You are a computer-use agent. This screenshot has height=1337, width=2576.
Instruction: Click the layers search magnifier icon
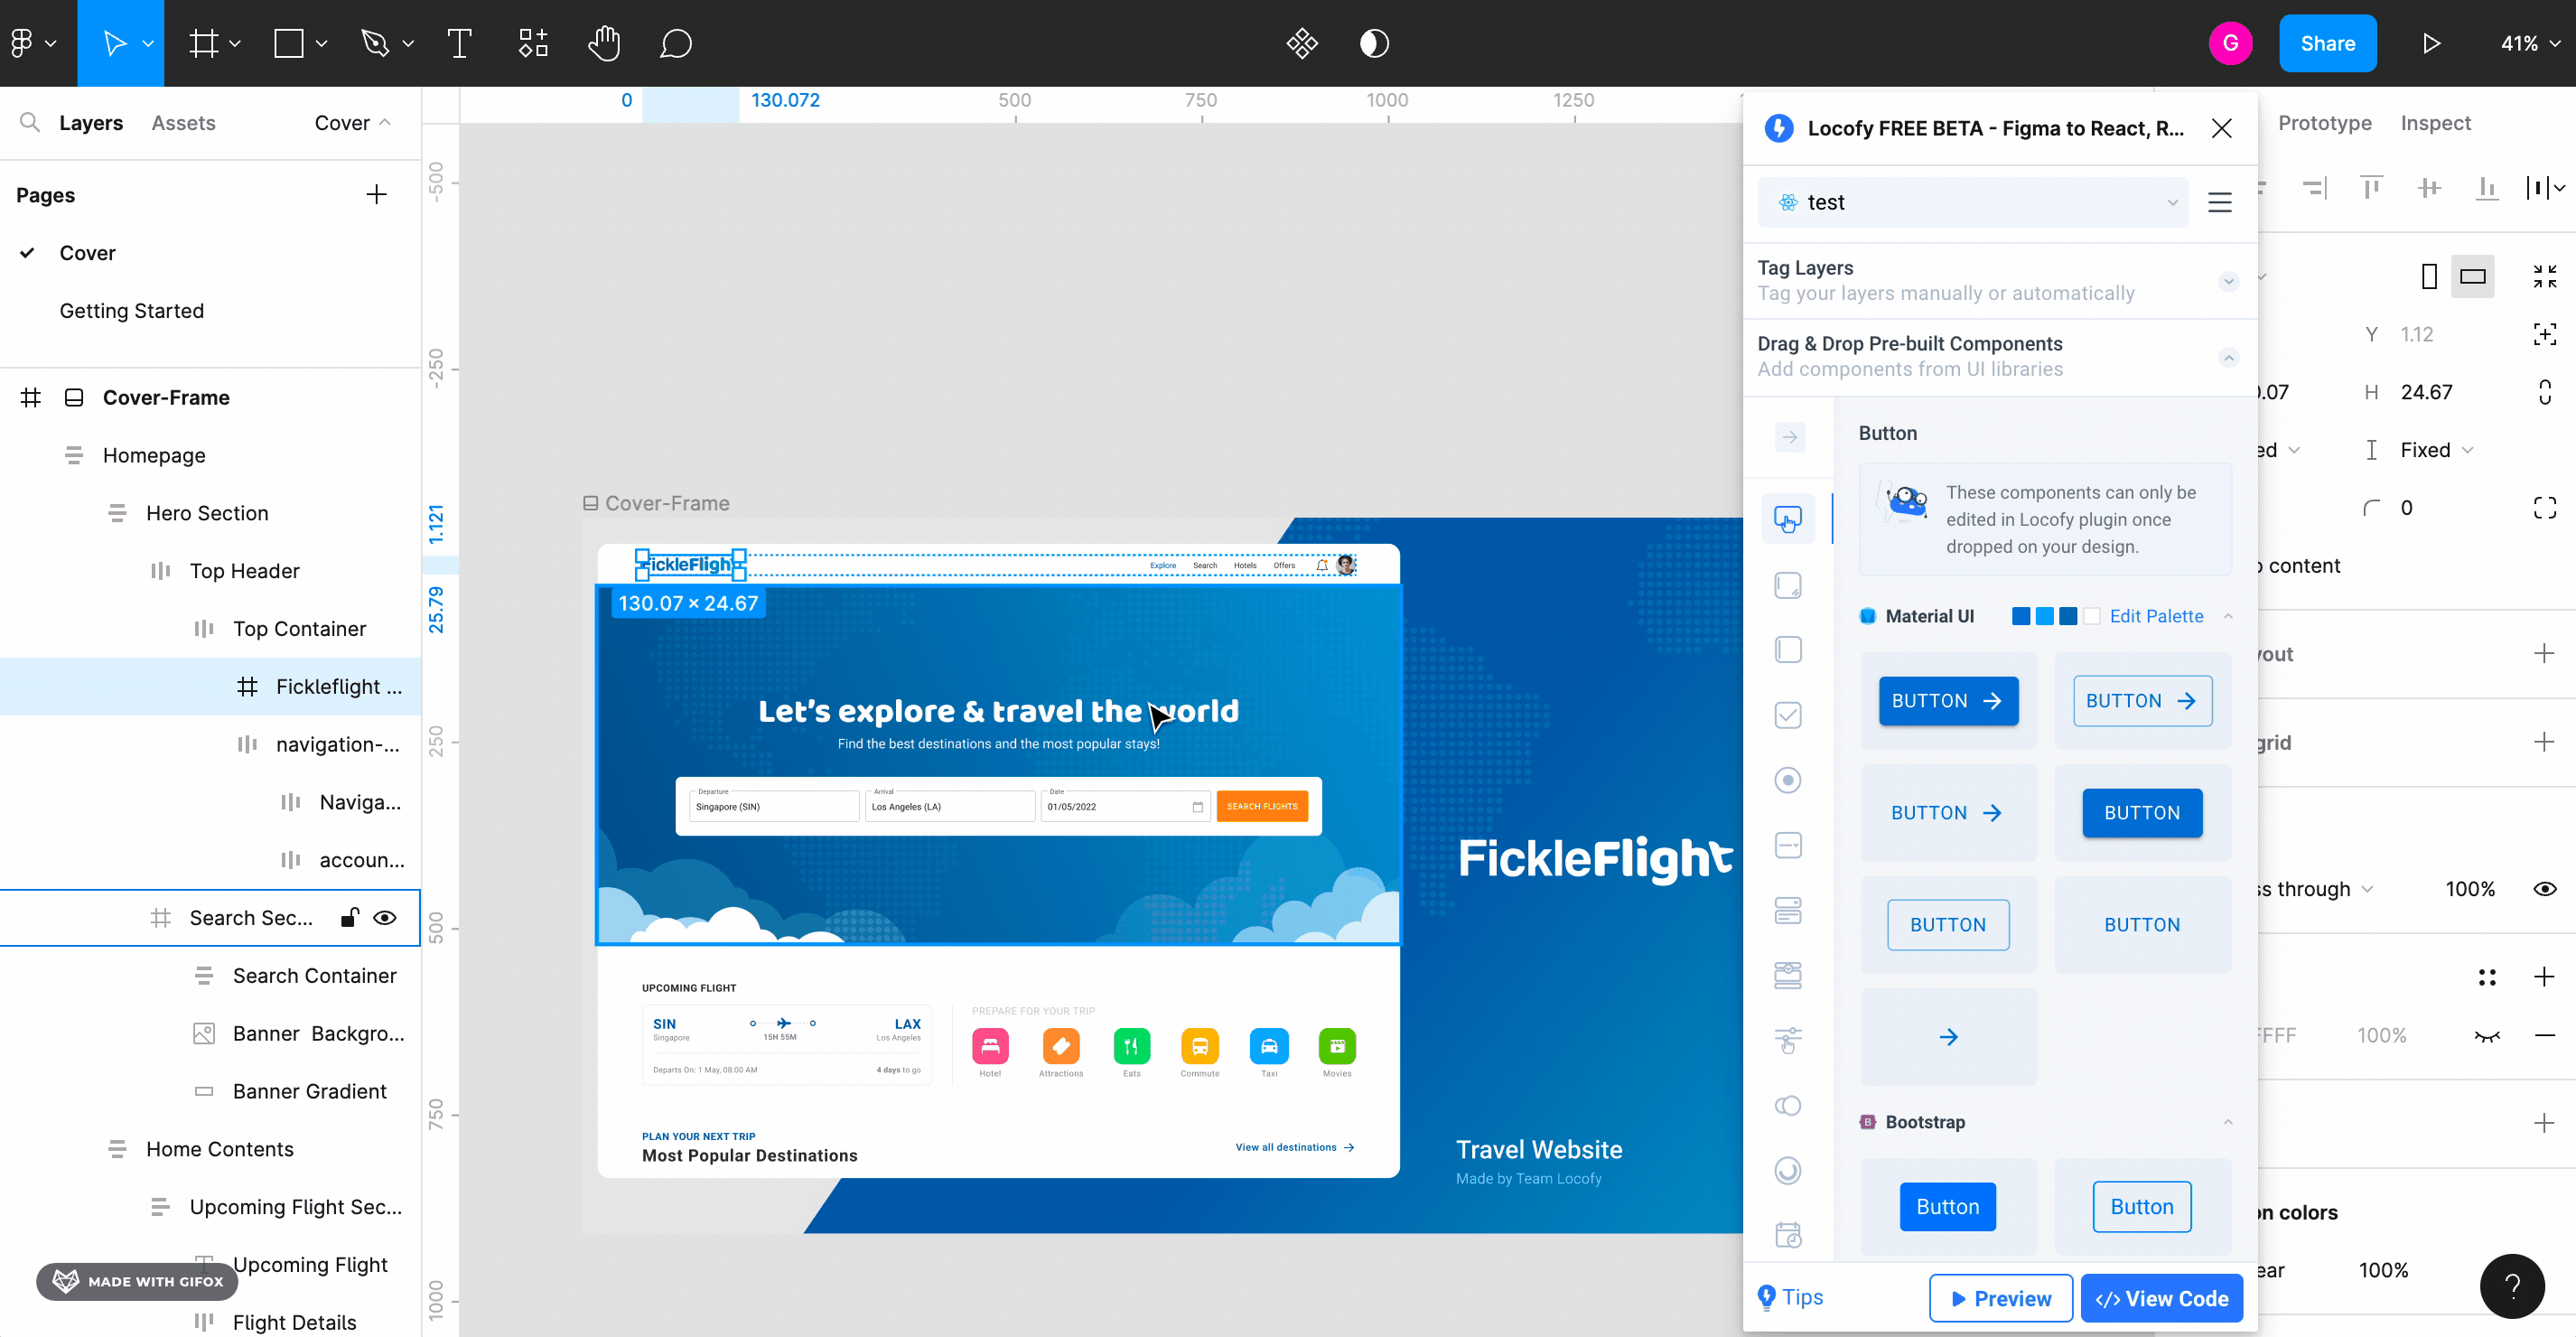[x=30, y=122]
